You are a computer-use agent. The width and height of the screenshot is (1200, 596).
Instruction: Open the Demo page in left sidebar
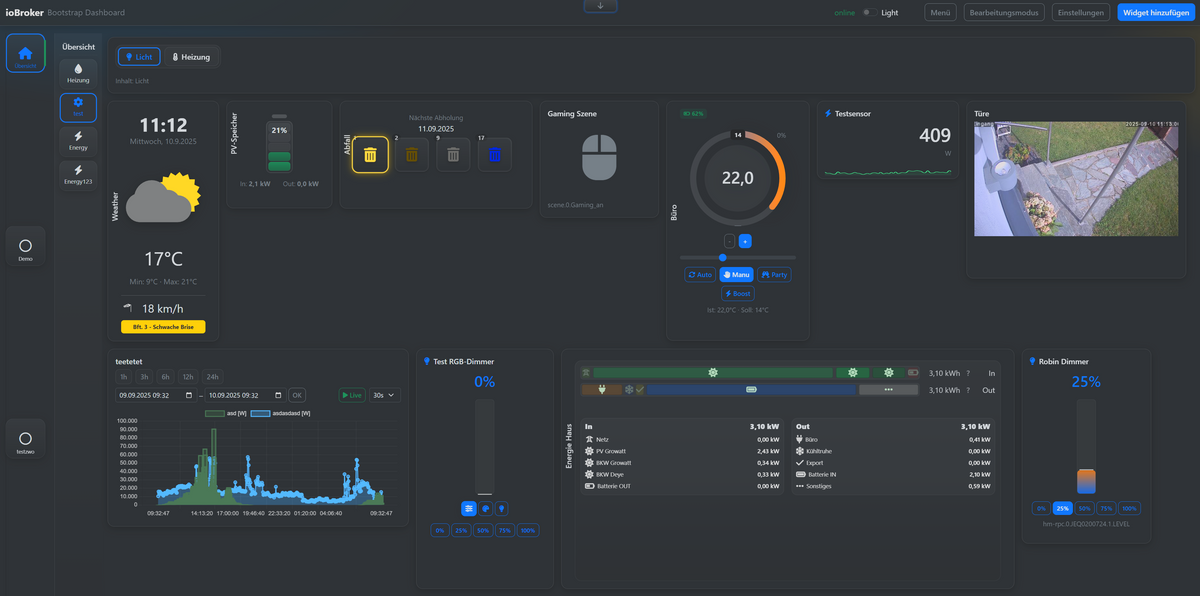pos(25,248)
